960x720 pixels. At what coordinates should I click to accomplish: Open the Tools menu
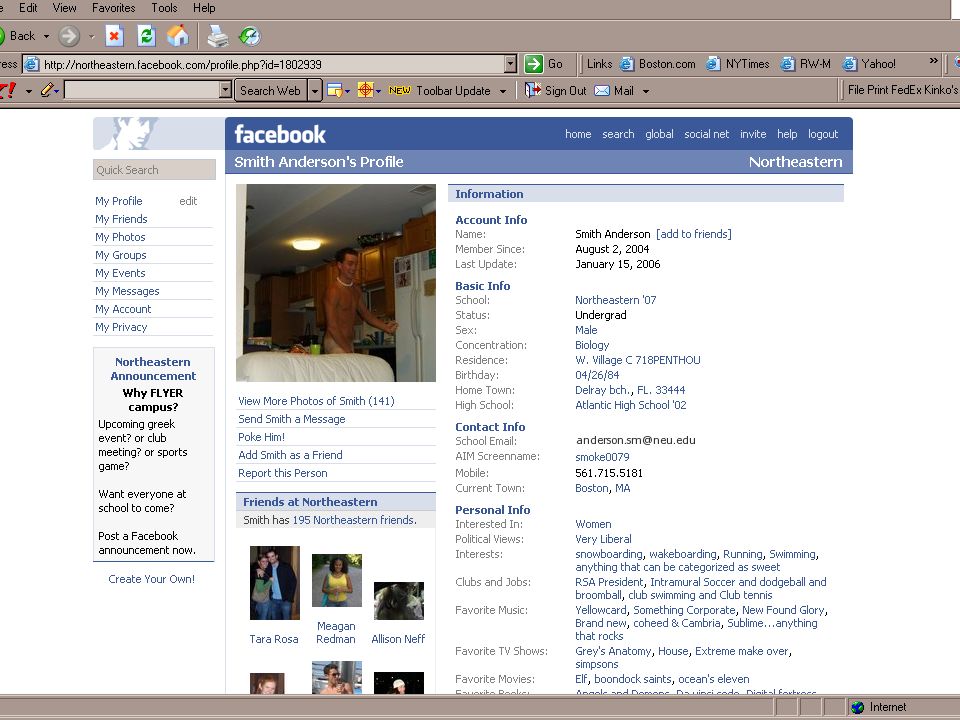(x=164, y=8)
